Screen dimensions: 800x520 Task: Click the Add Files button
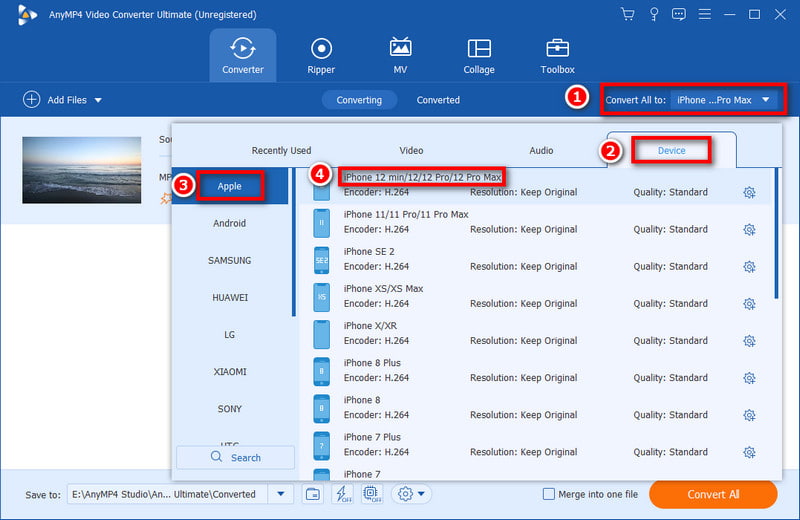coord(55,100)
